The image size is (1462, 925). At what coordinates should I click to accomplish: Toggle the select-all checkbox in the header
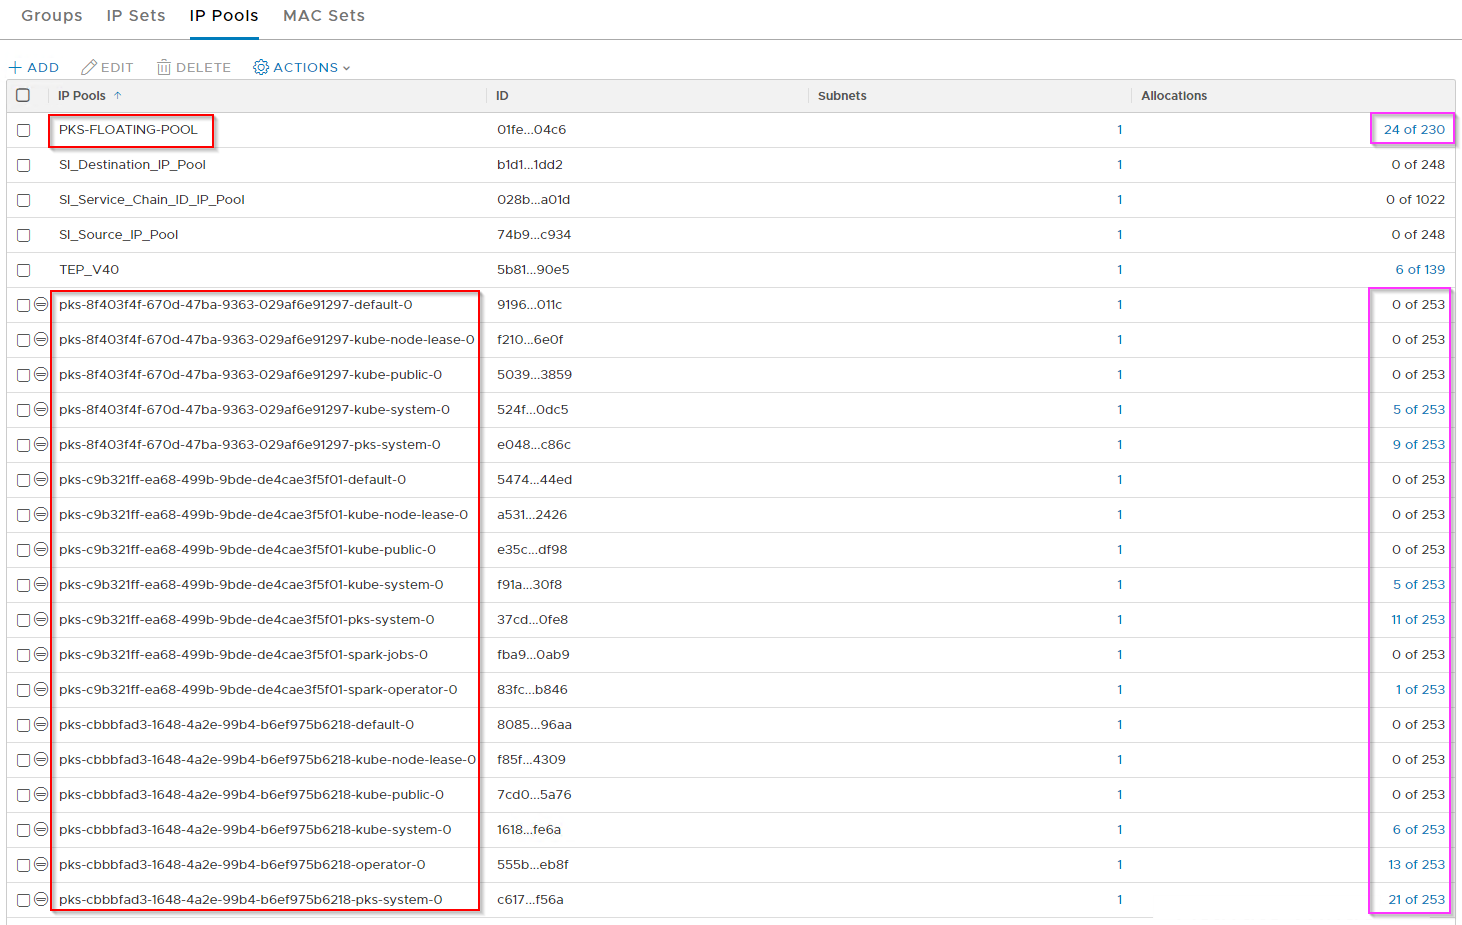click(23, 96)
